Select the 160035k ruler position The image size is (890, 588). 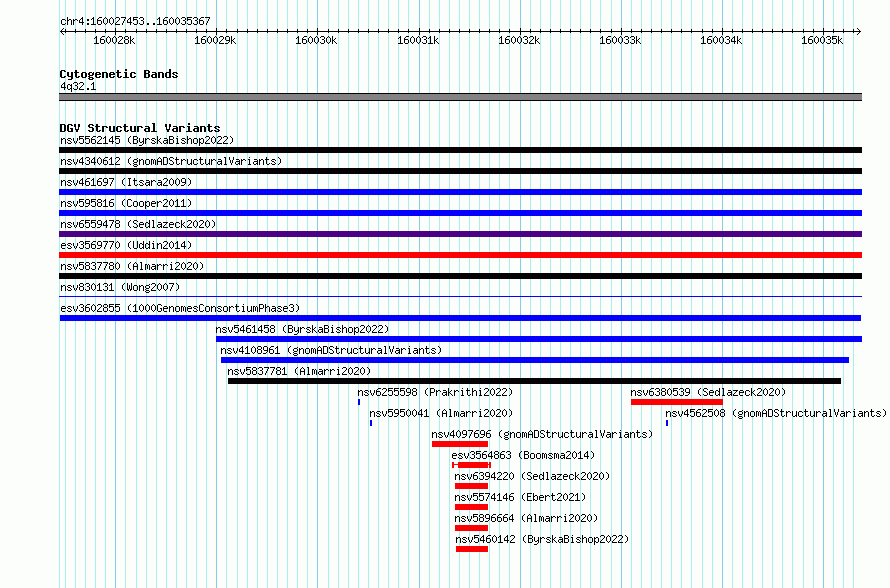[x=822, y=40]
